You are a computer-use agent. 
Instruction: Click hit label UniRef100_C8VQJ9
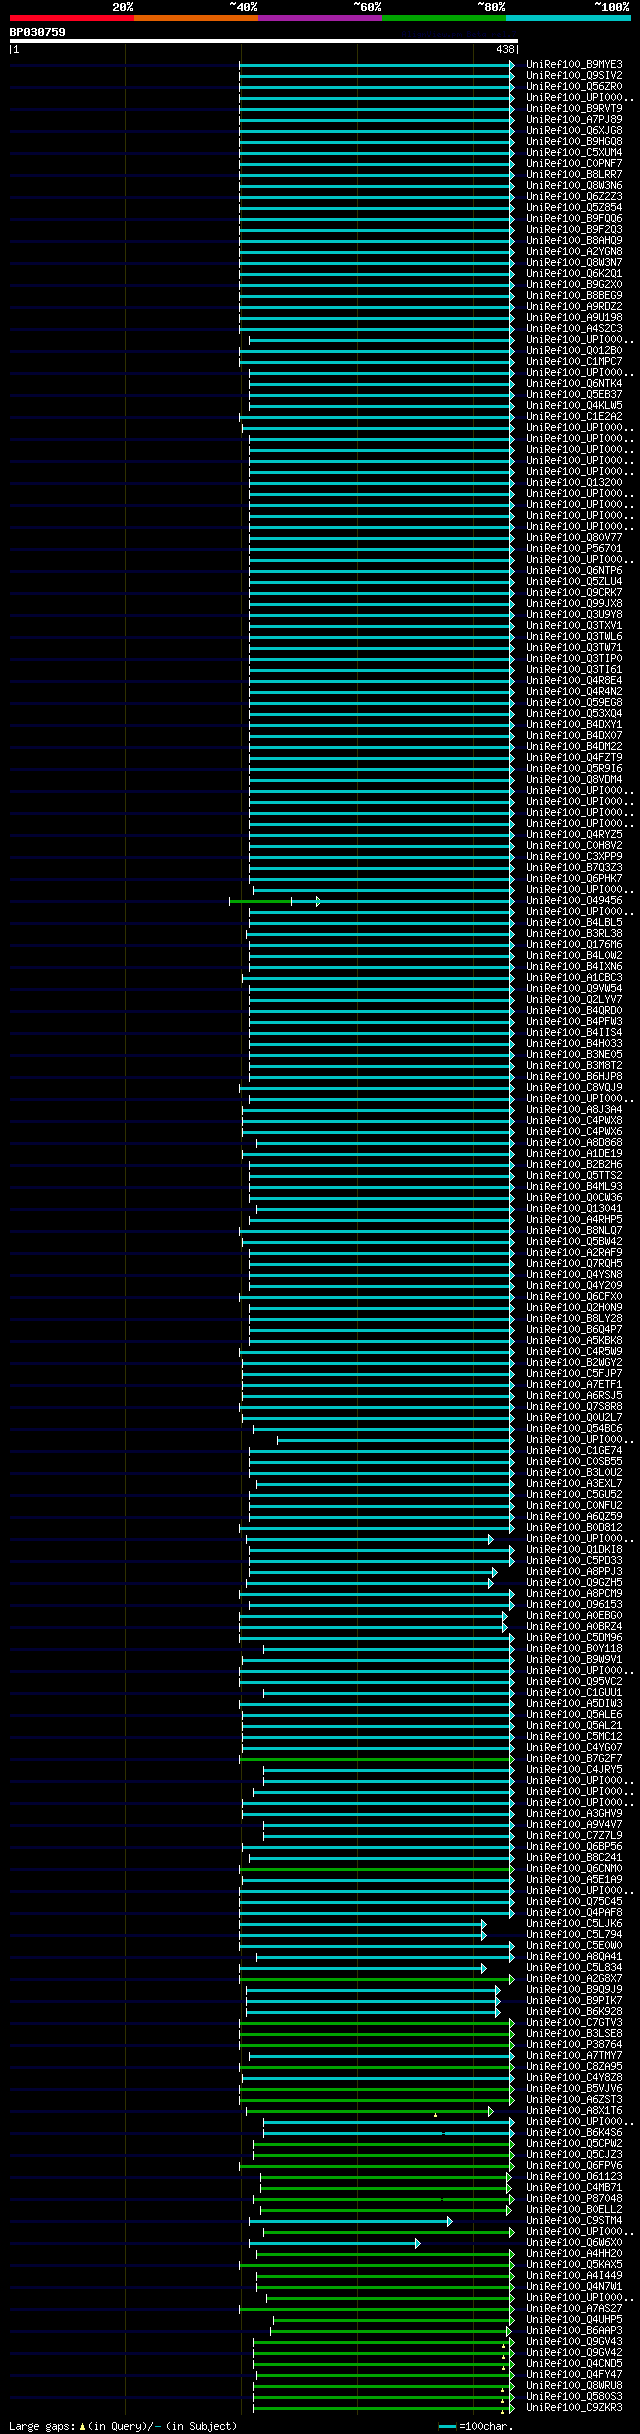[574, 1088]
